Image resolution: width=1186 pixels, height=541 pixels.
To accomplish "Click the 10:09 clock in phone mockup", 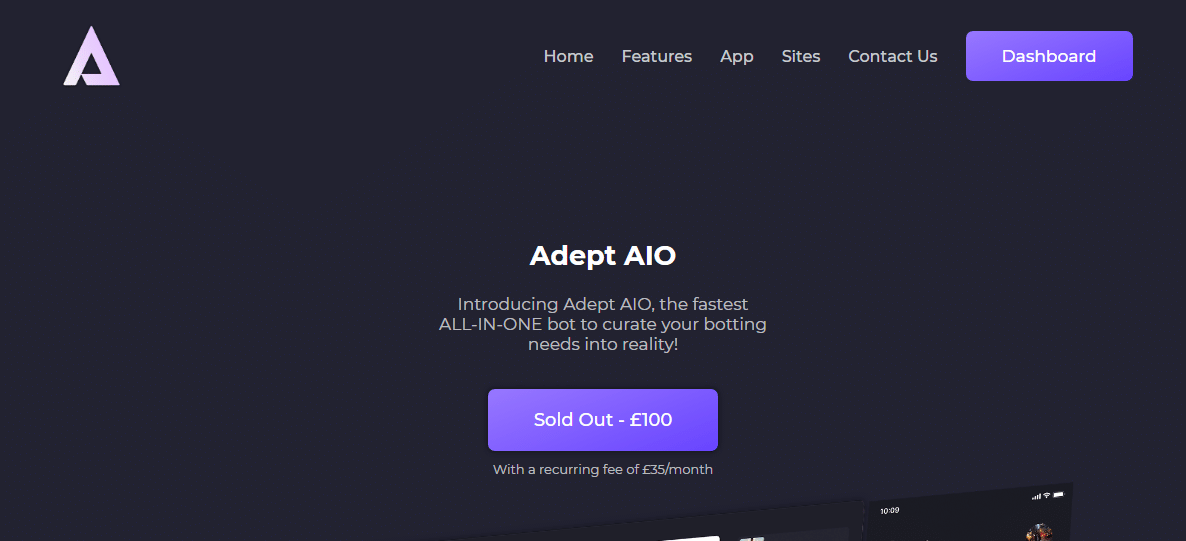I will coord(890,511).
